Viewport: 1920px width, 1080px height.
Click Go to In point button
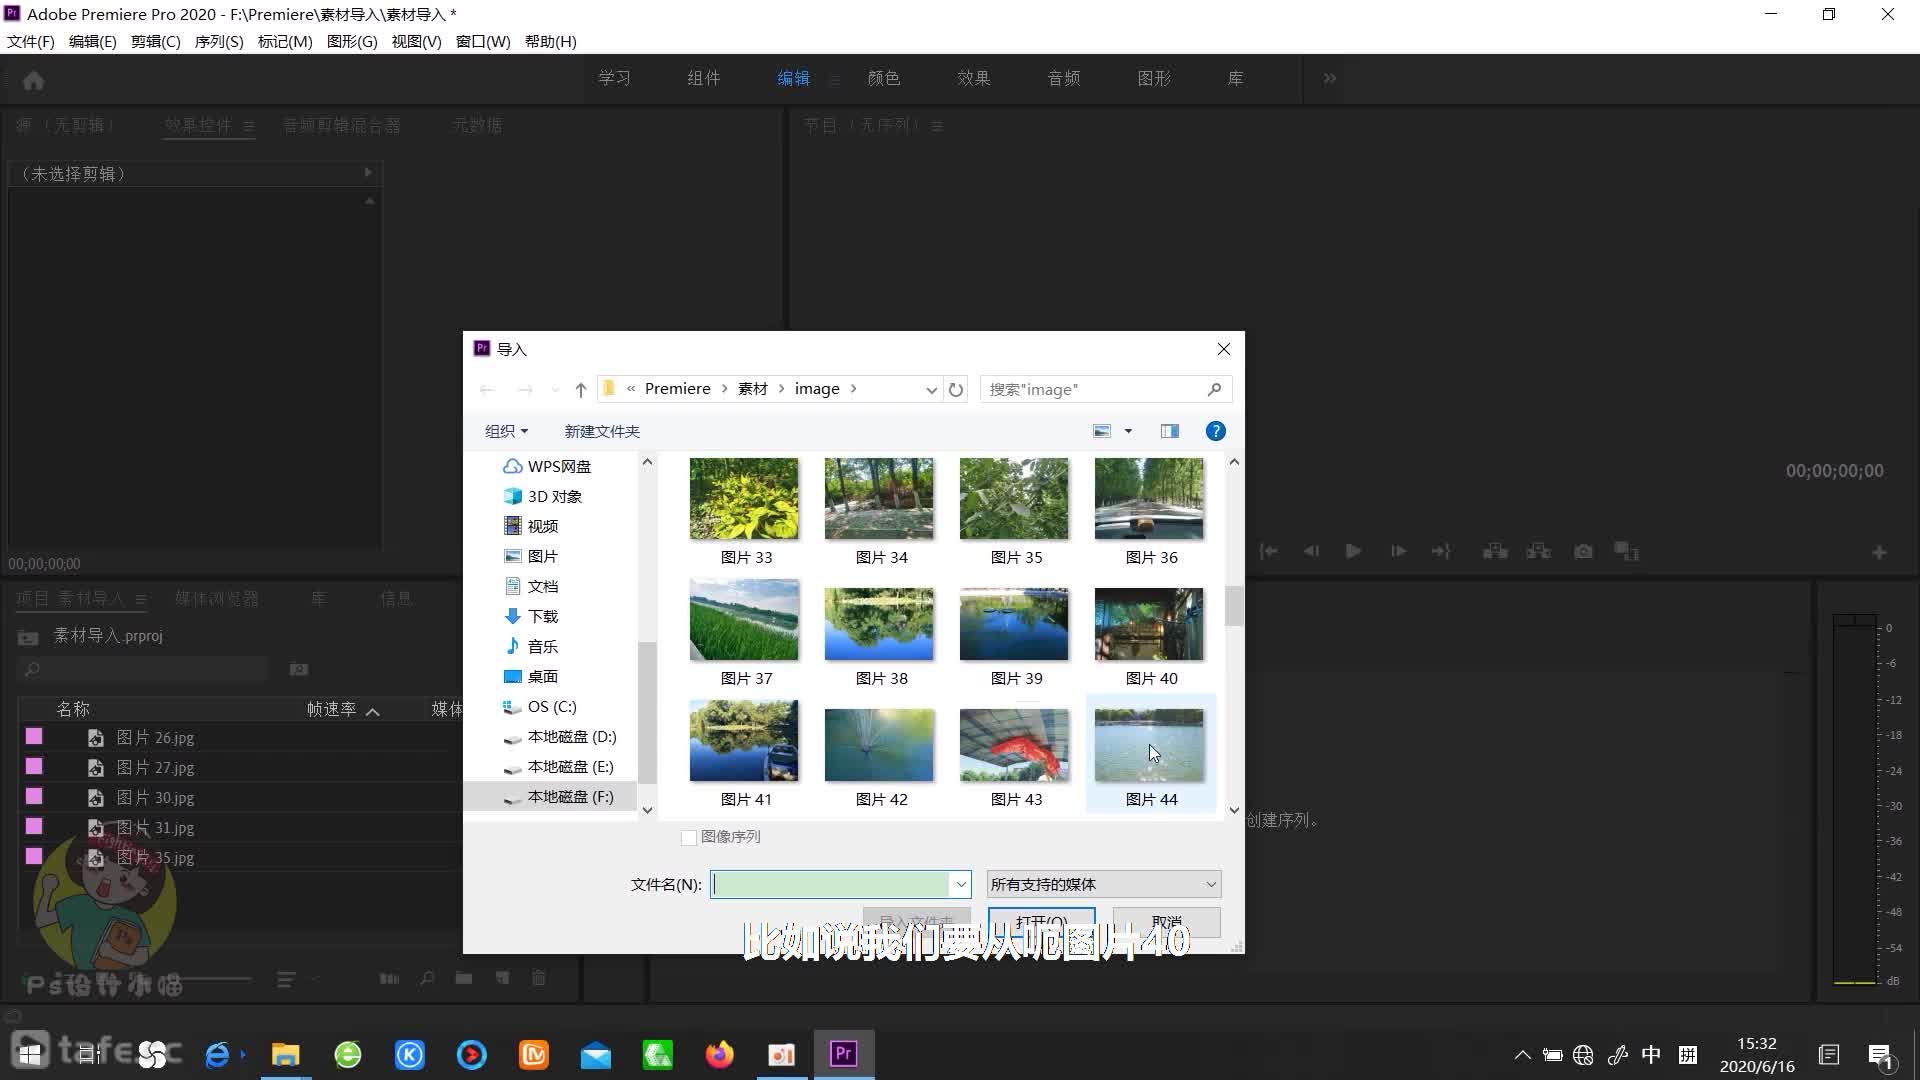[1268, 551]
